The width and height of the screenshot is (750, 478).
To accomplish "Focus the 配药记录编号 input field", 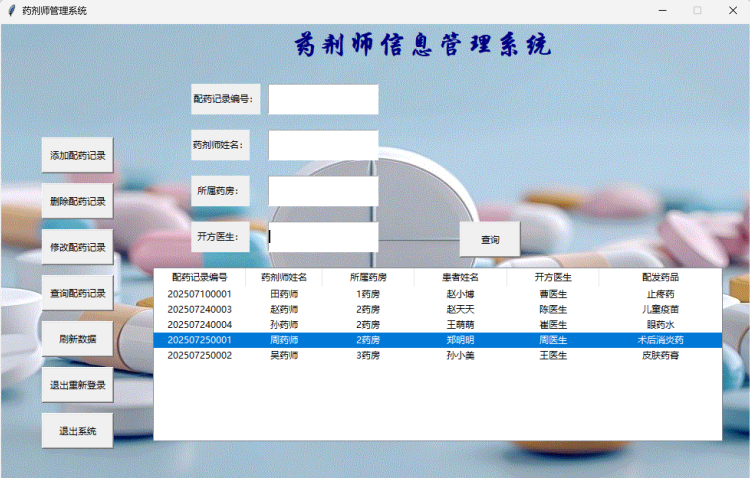I will 323,100.
